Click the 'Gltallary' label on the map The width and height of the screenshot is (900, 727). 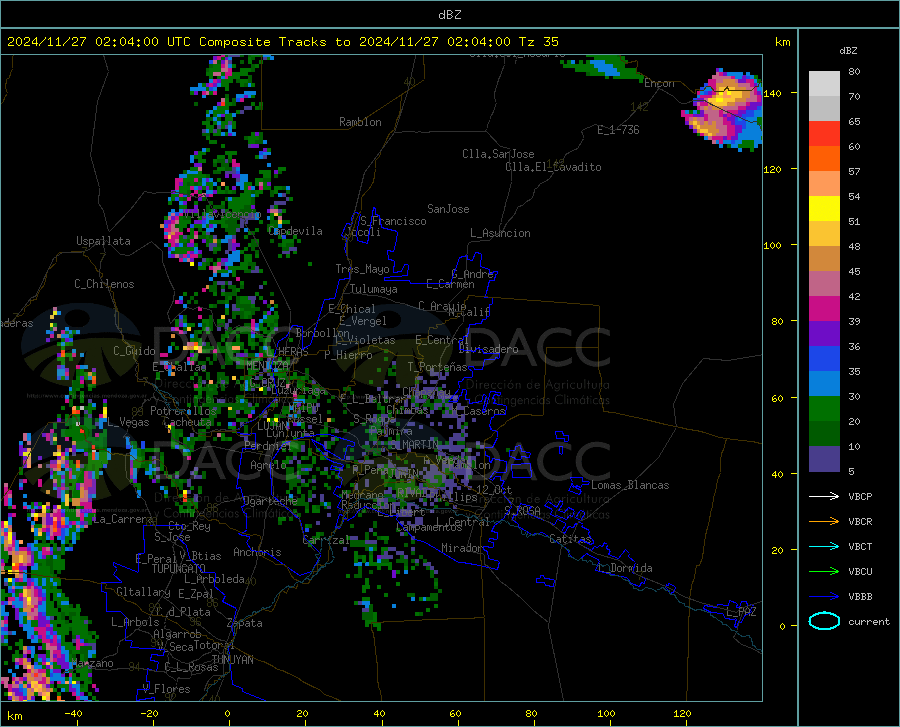pos(143,592)
